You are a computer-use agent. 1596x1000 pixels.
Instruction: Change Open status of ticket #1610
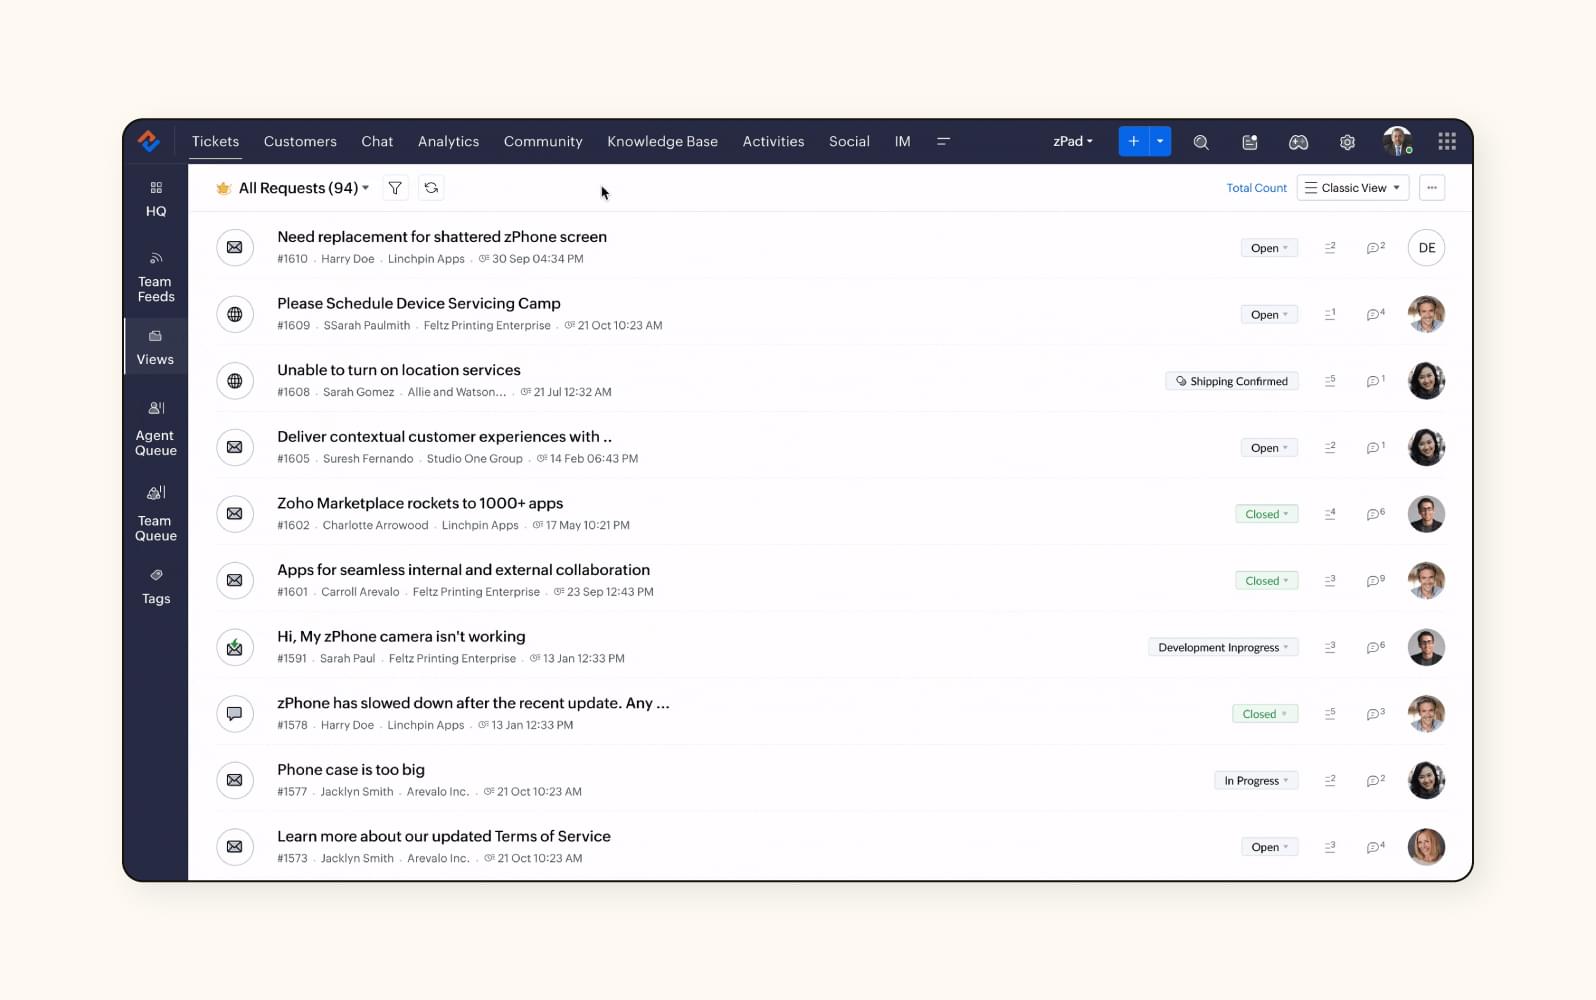(1269, 248)
